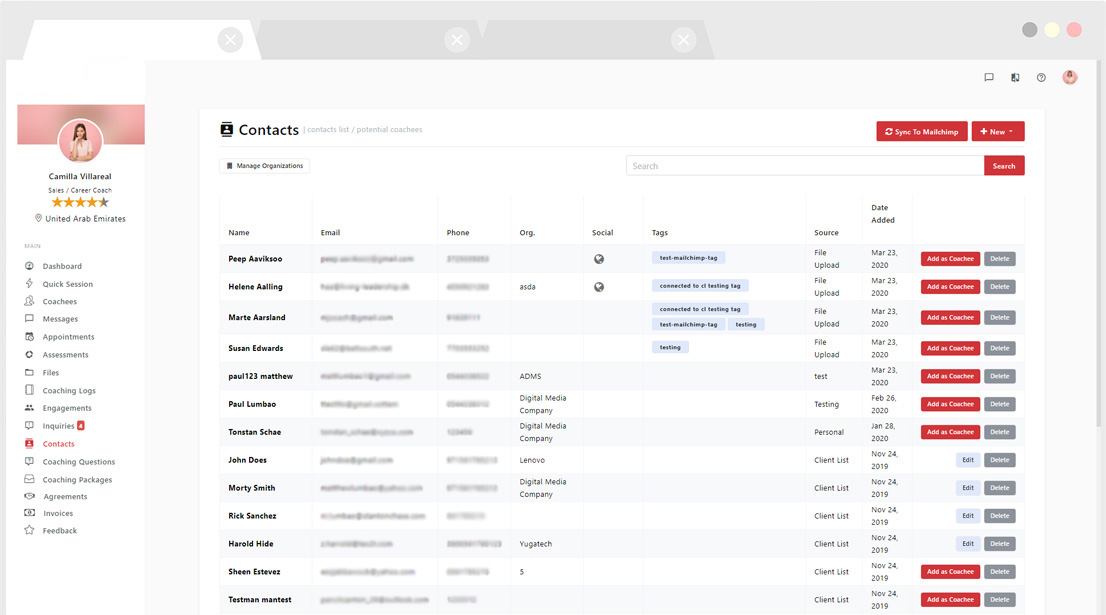Open the Dashboard menu item
Image resolution: width=1106 pixels, height=615 pixels.
click(x=62, y=266)
